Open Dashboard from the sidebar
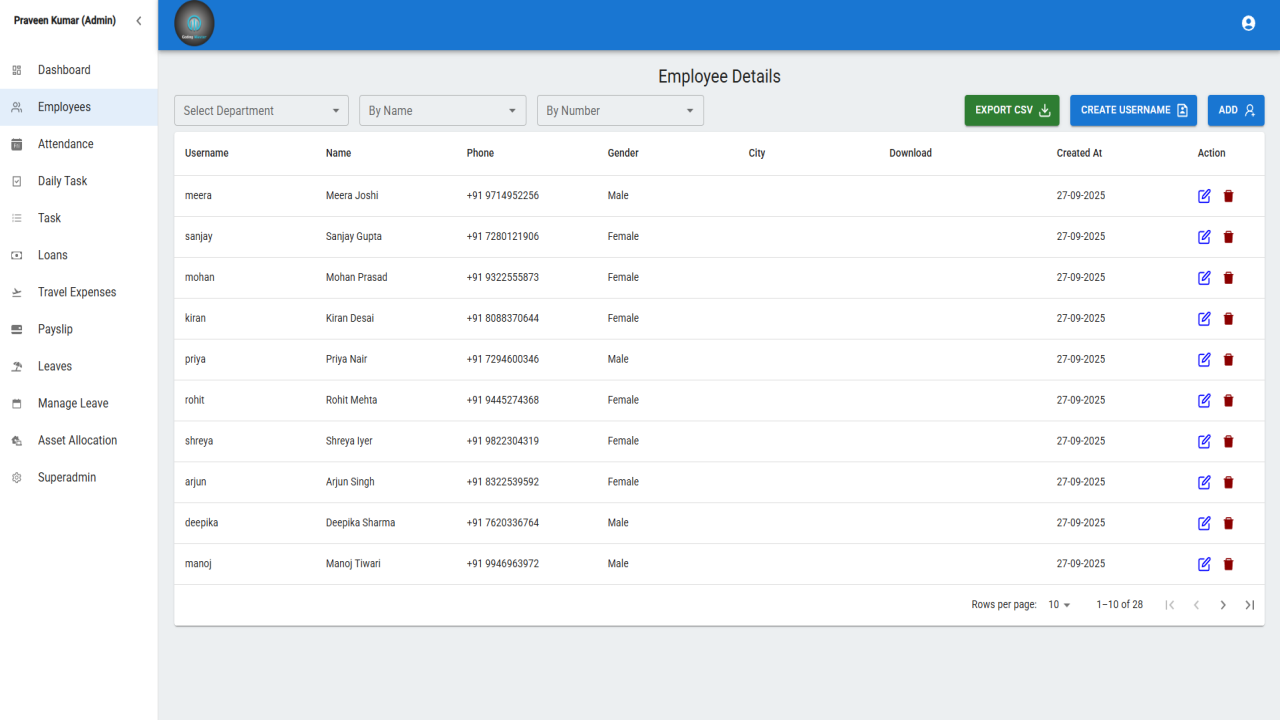Screen dimensions: 1280x720 tap(79, 70)
